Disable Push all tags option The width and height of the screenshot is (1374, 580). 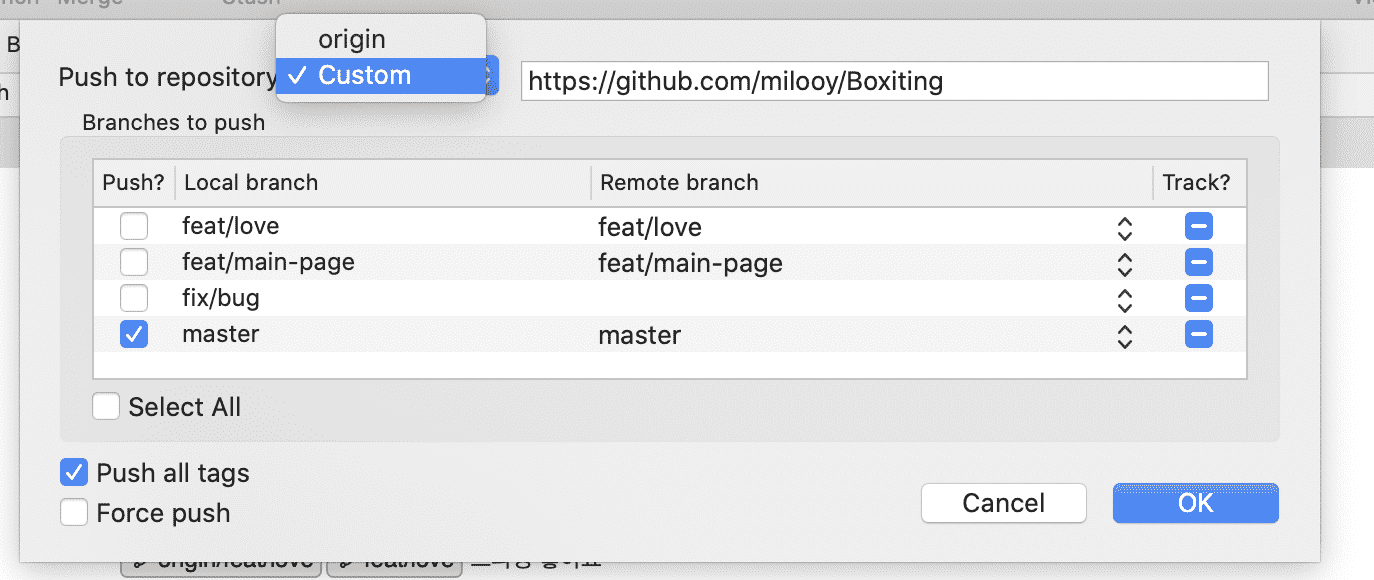click(74, 472)
